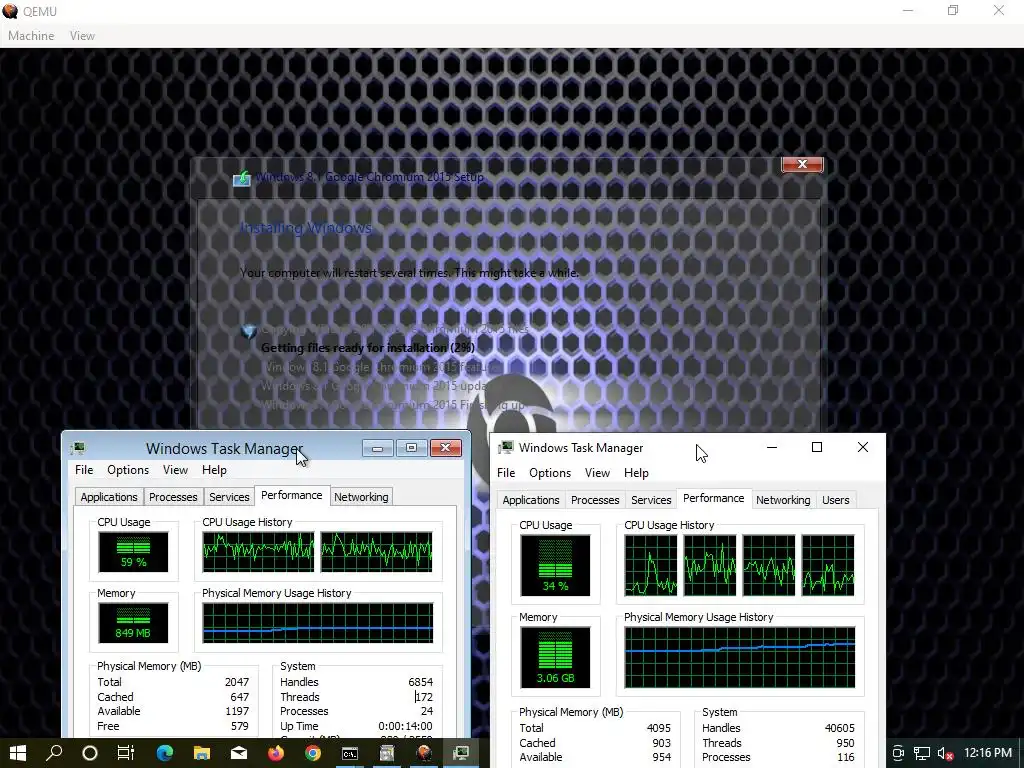Open the Windows Start menu
Screen dimensions: 1024x768
pos(18,753)
